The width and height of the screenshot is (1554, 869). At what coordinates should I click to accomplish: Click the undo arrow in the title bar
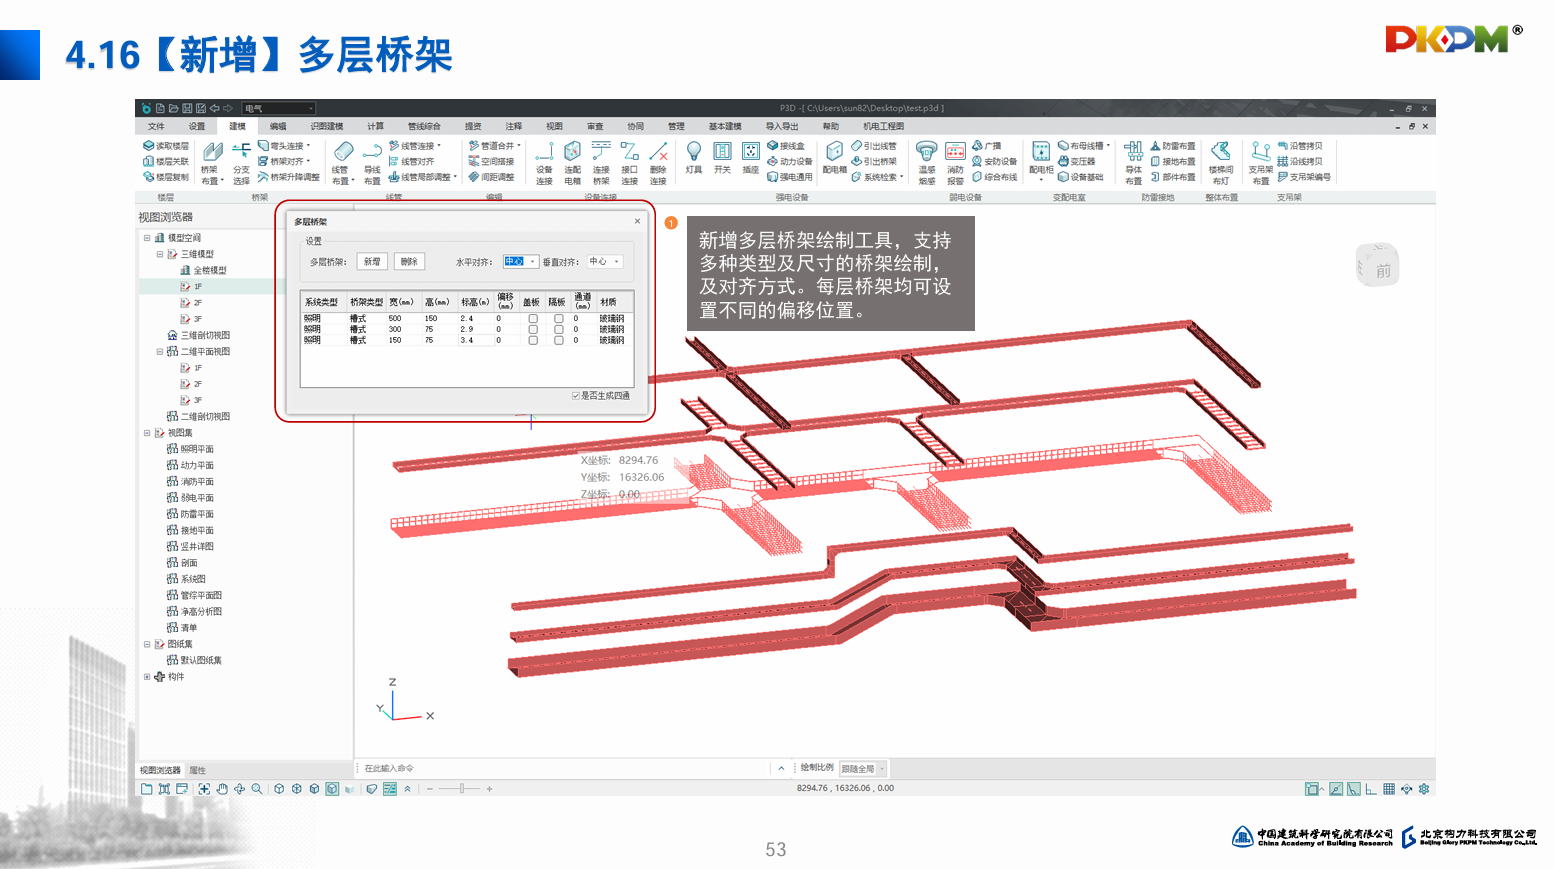coord(214,108)
